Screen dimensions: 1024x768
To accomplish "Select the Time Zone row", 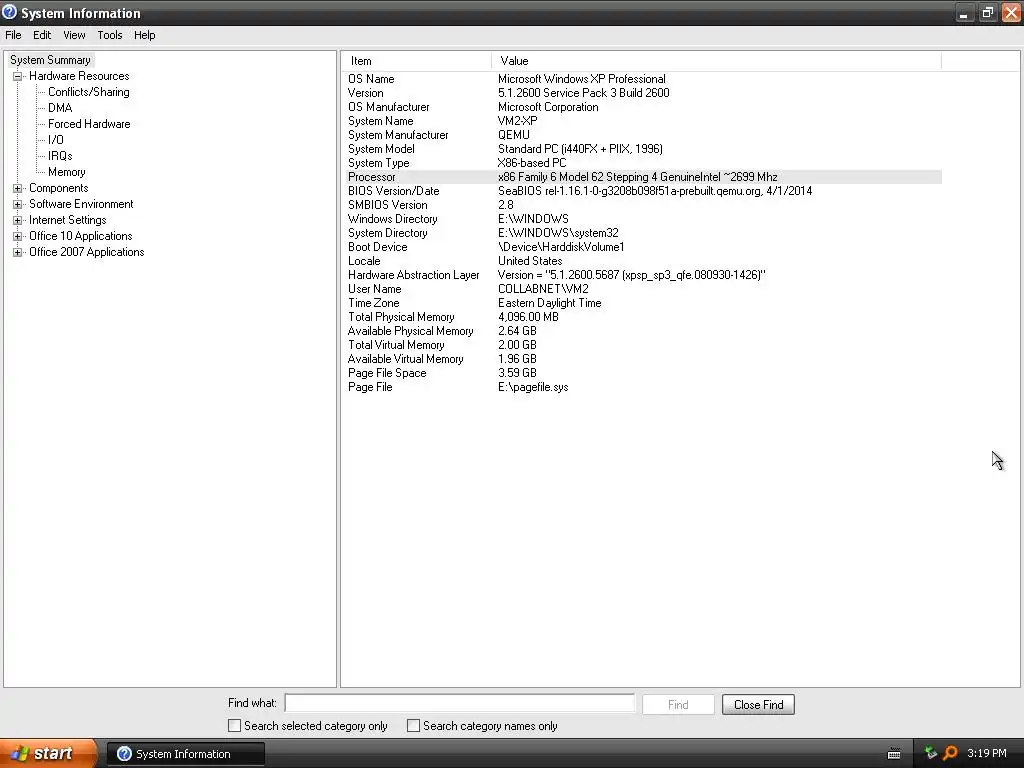I will (x=643, y=304).
